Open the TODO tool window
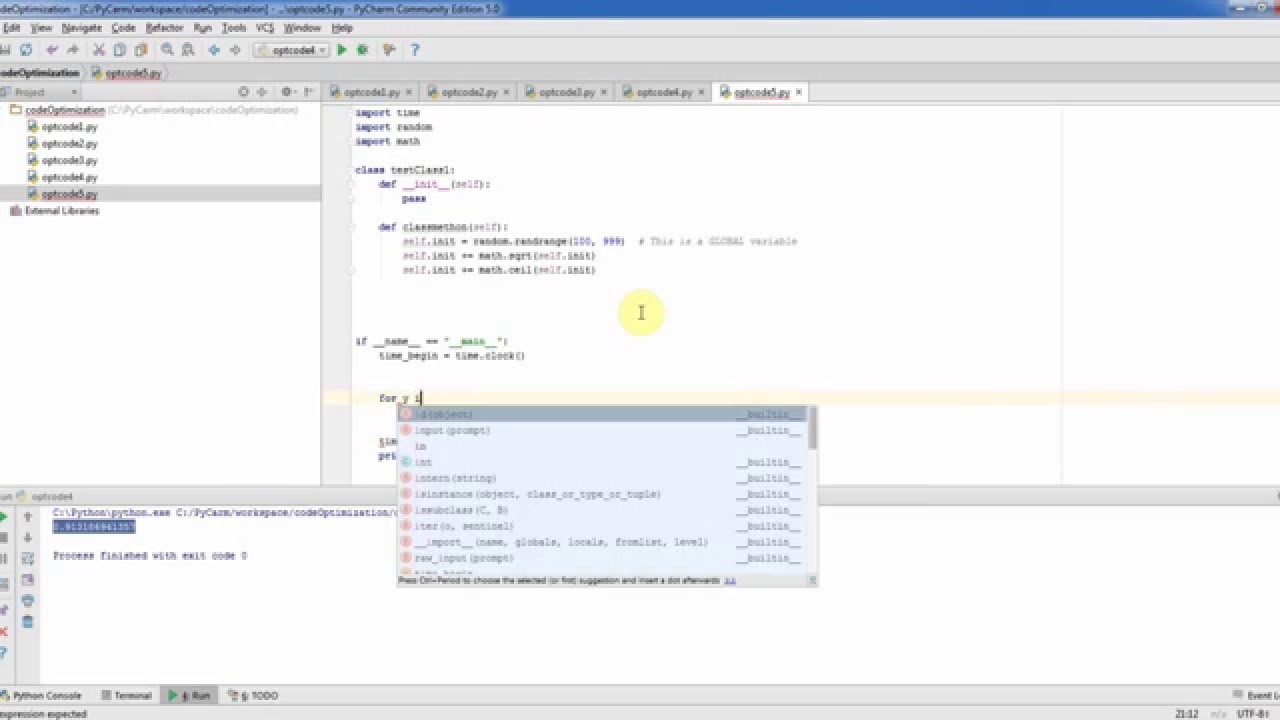The image size is (1280, 720). point(254,695)
